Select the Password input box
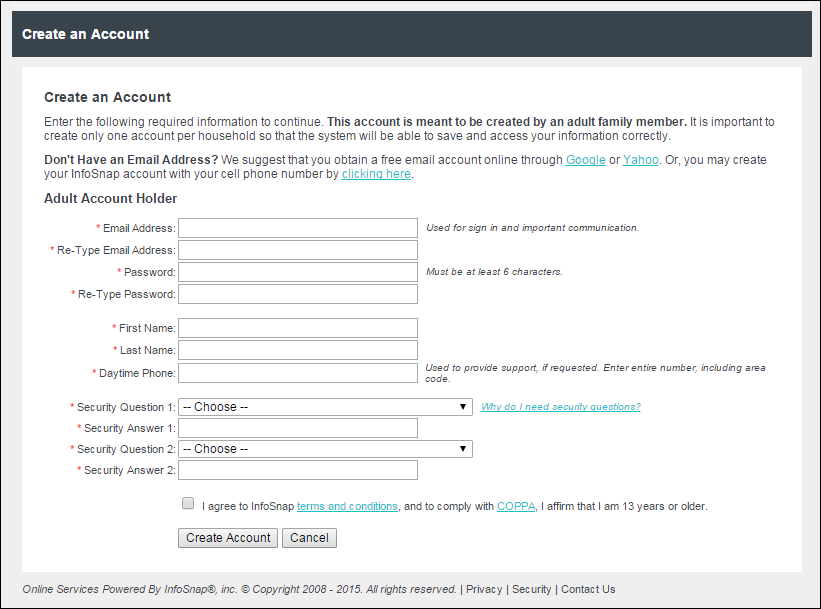 298,272
